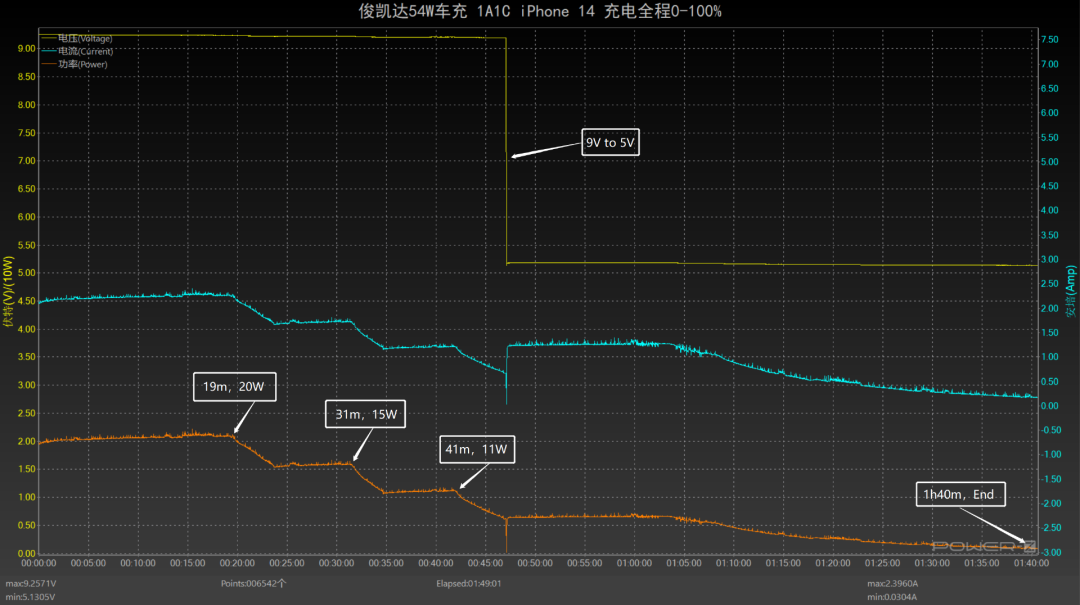Click the 7.50 tick on the Amp axis
This screenshot has width=1080, height=605.
click(x=1050, y=39)
